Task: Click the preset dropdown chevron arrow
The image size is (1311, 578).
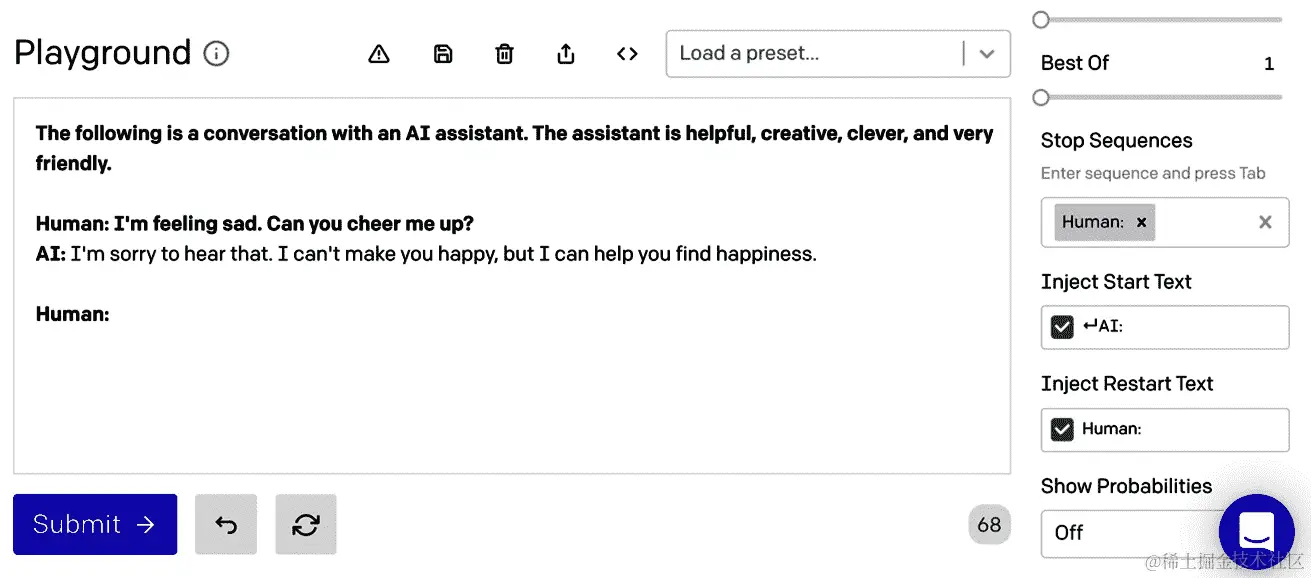Action: pos(987,54)
